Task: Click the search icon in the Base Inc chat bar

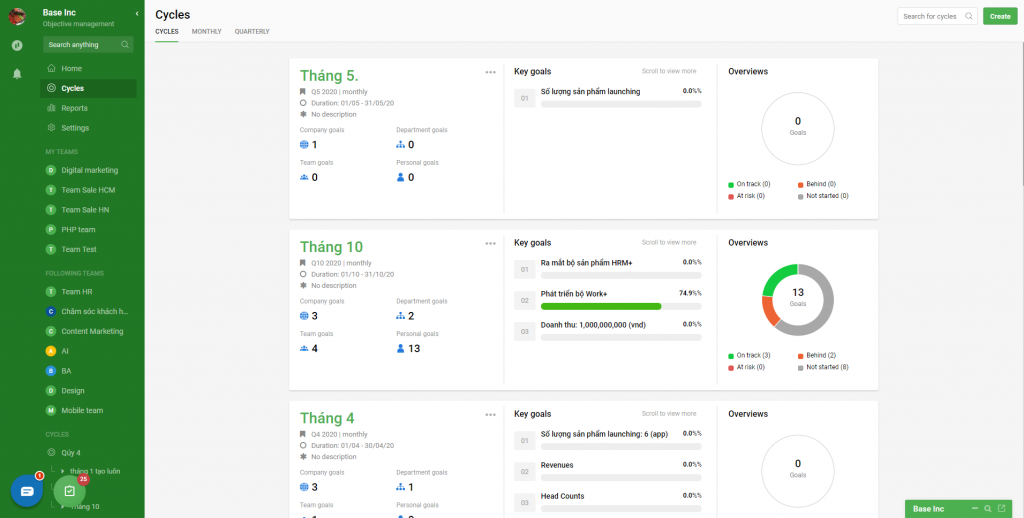Action: pyautogui.click(x=987, y=509)
